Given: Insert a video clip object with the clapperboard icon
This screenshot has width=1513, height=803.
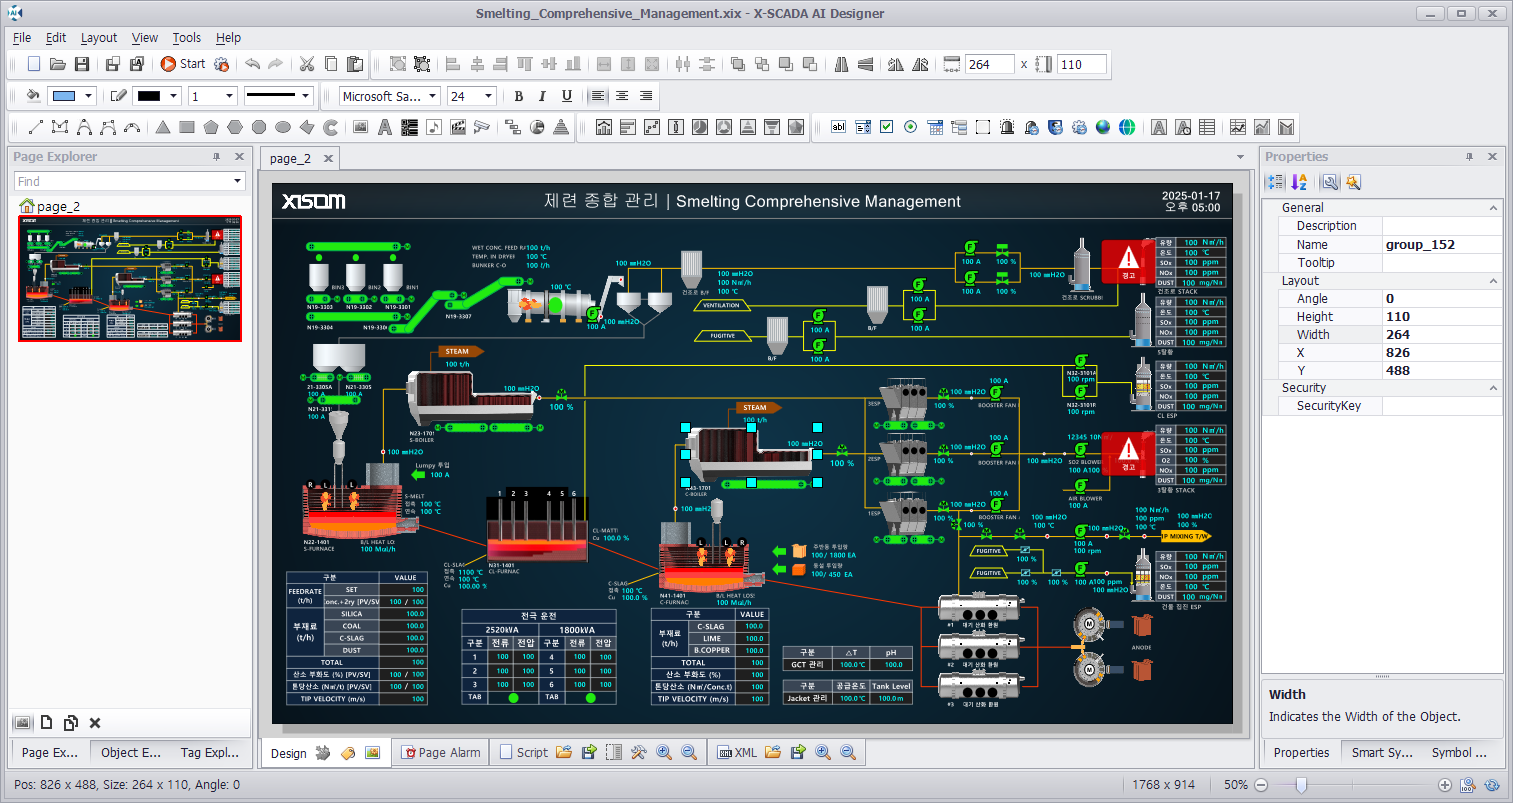Looking at the screenshot, I should point(458,127).
